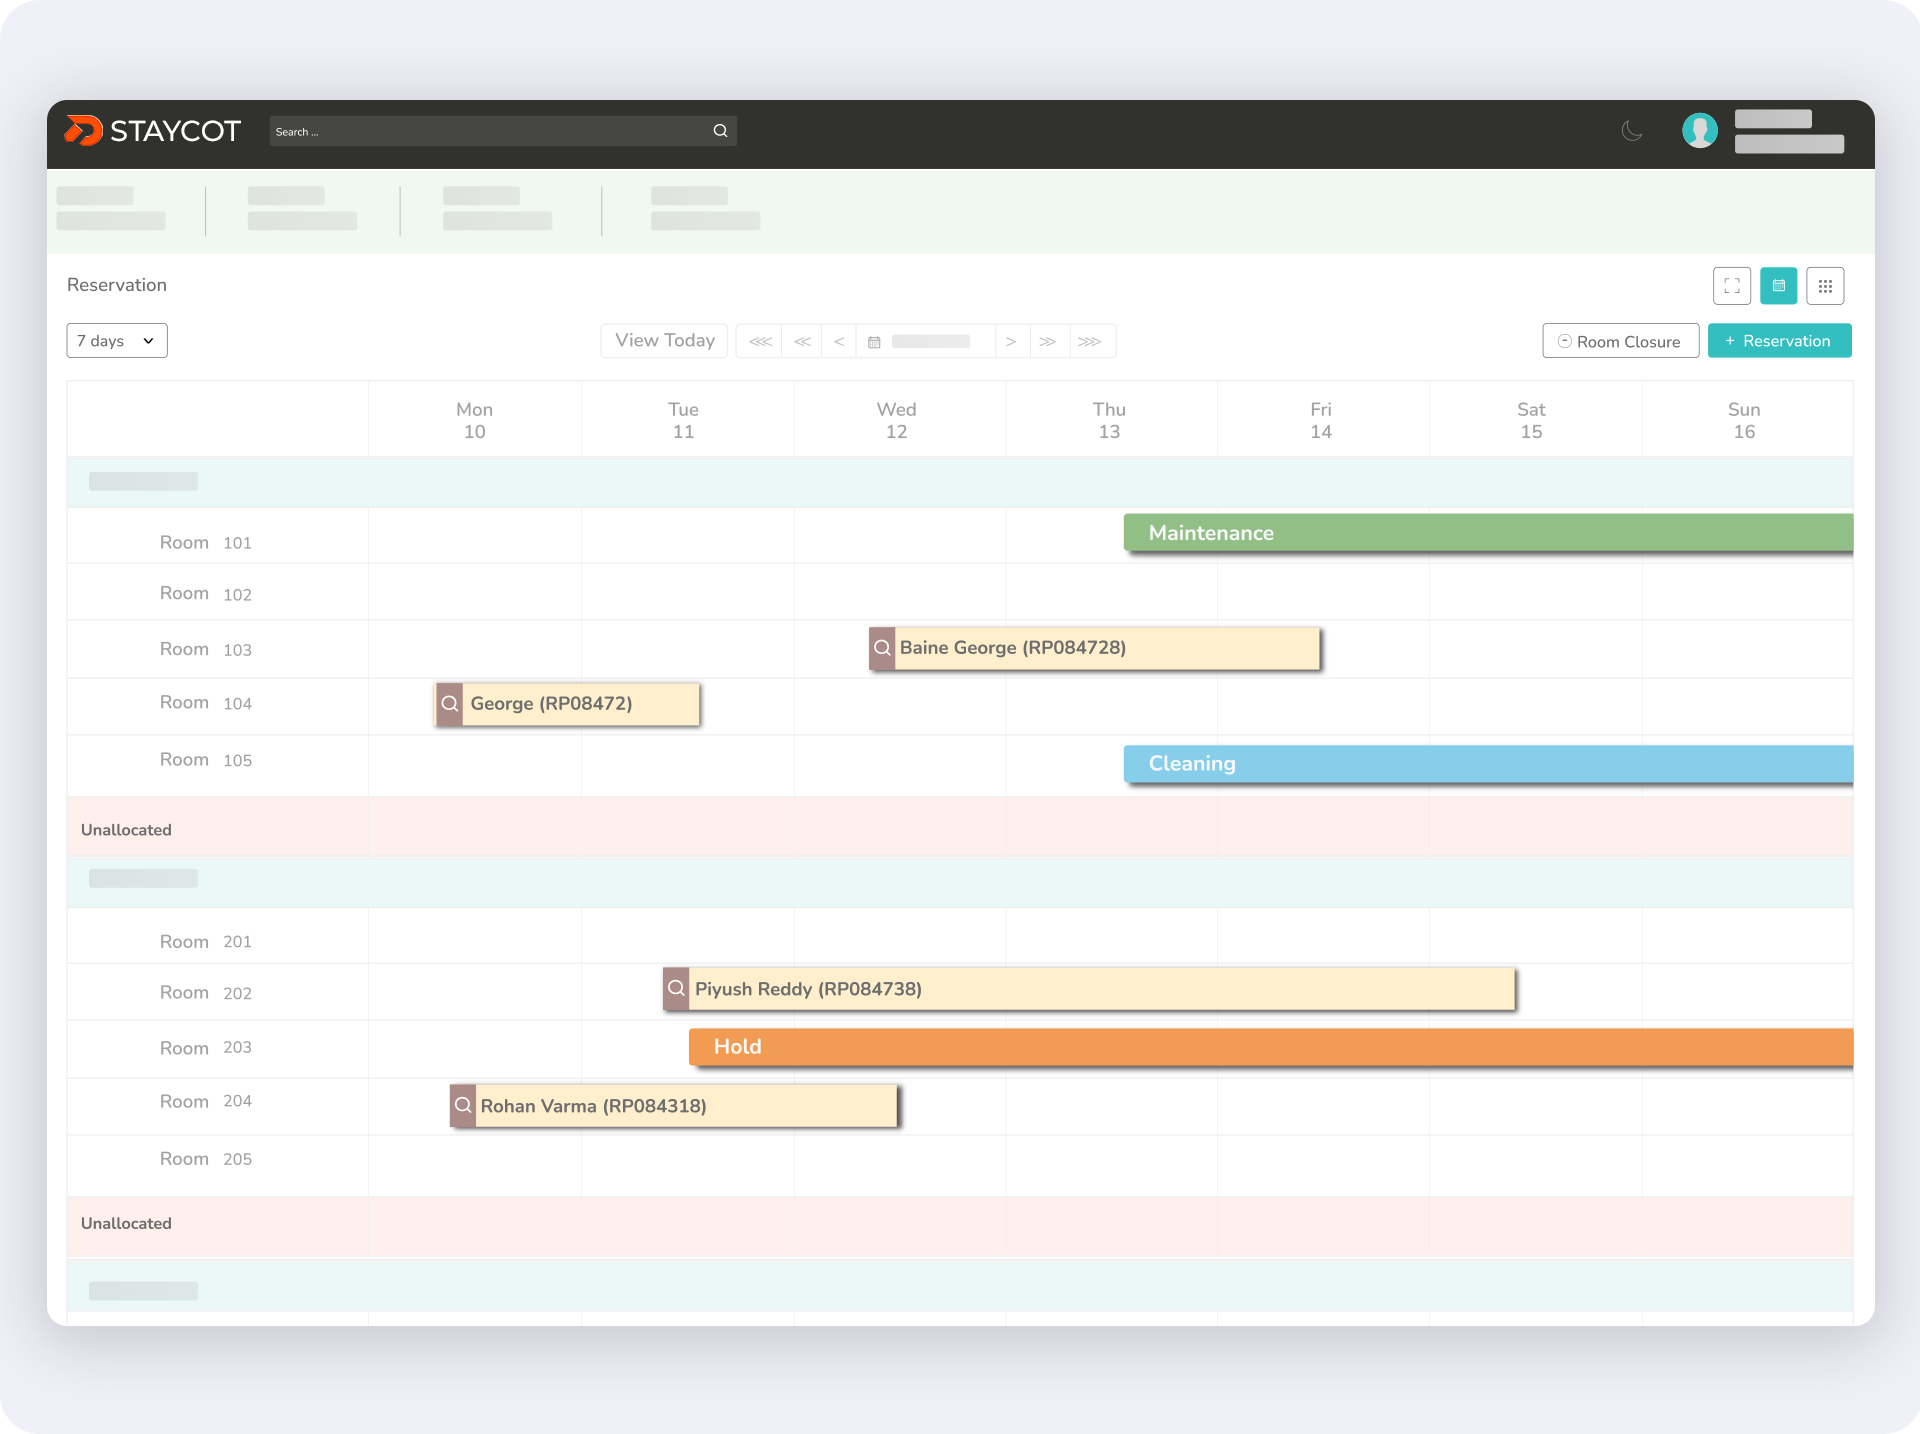This screenshot has height=1434, width=1920.
Task: Open Baine George reservation magnifier icon
Action: [x=882, y=648]
